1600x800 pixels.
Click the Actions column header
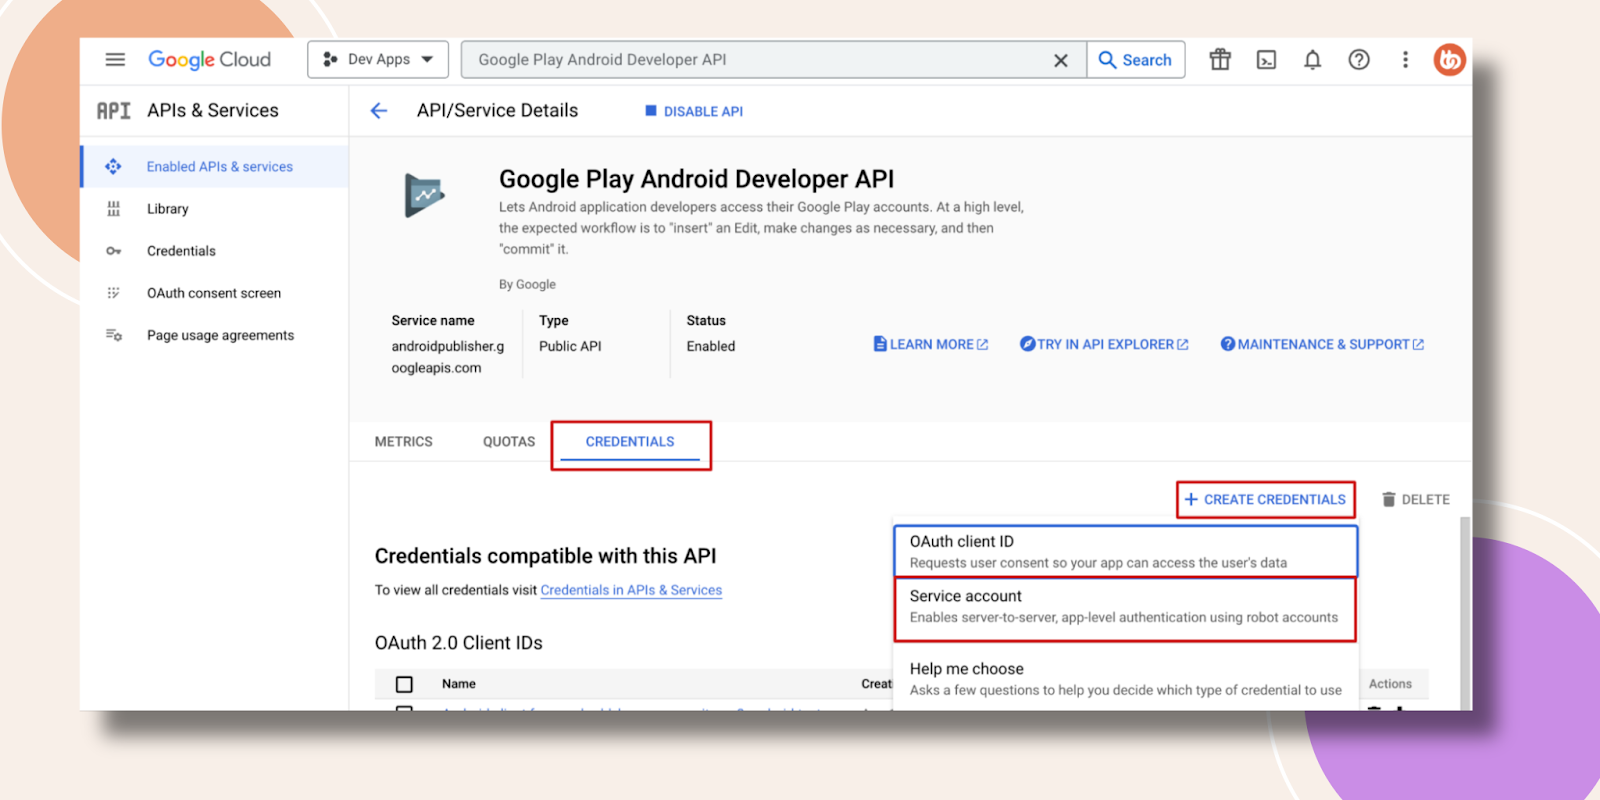click(x=1390, y=684)
